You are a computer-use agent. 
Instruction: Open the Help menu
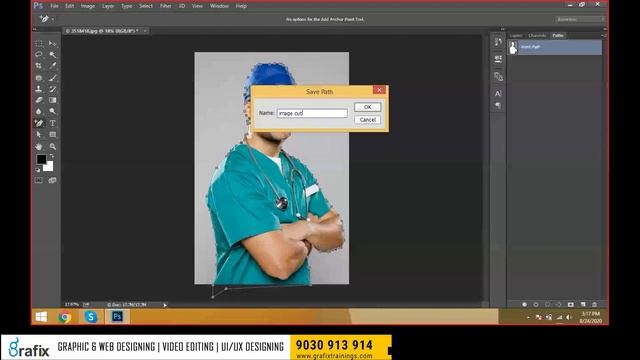pyautogui.click(x=241, y=6)
